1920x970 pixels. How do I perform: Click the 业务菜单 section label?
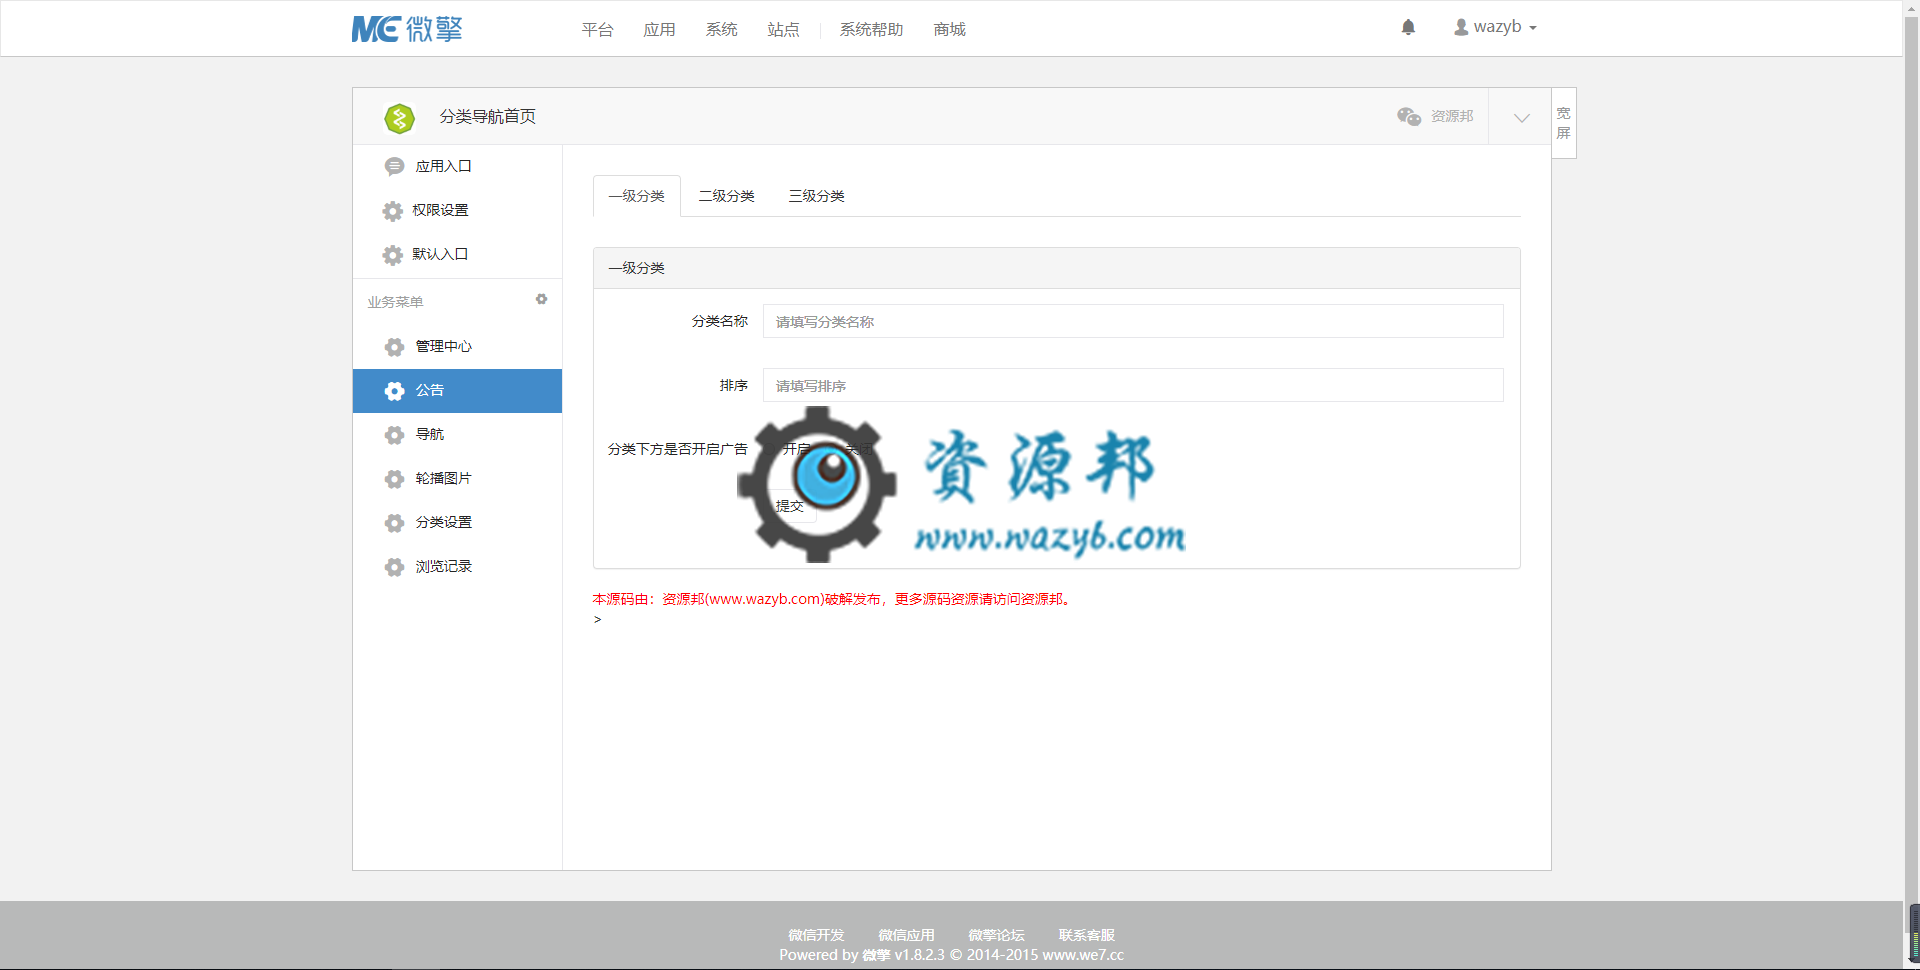395,302
